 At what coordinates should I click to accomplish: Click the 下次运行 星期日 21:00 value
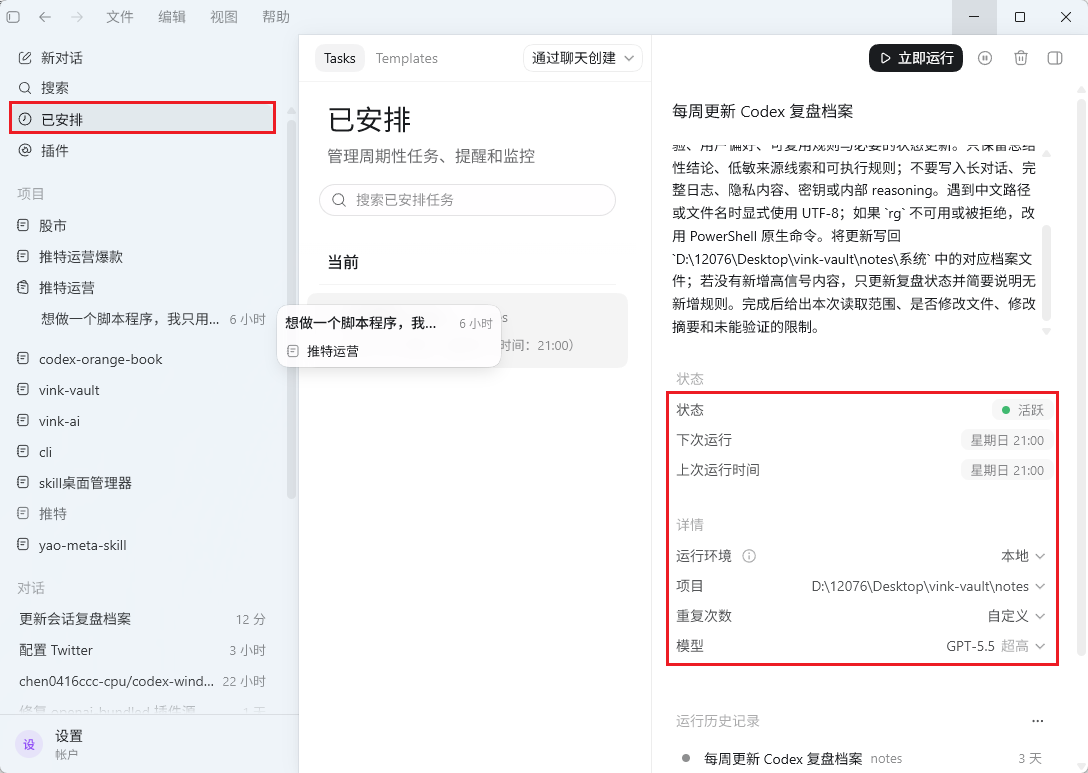coord(1006,440)
